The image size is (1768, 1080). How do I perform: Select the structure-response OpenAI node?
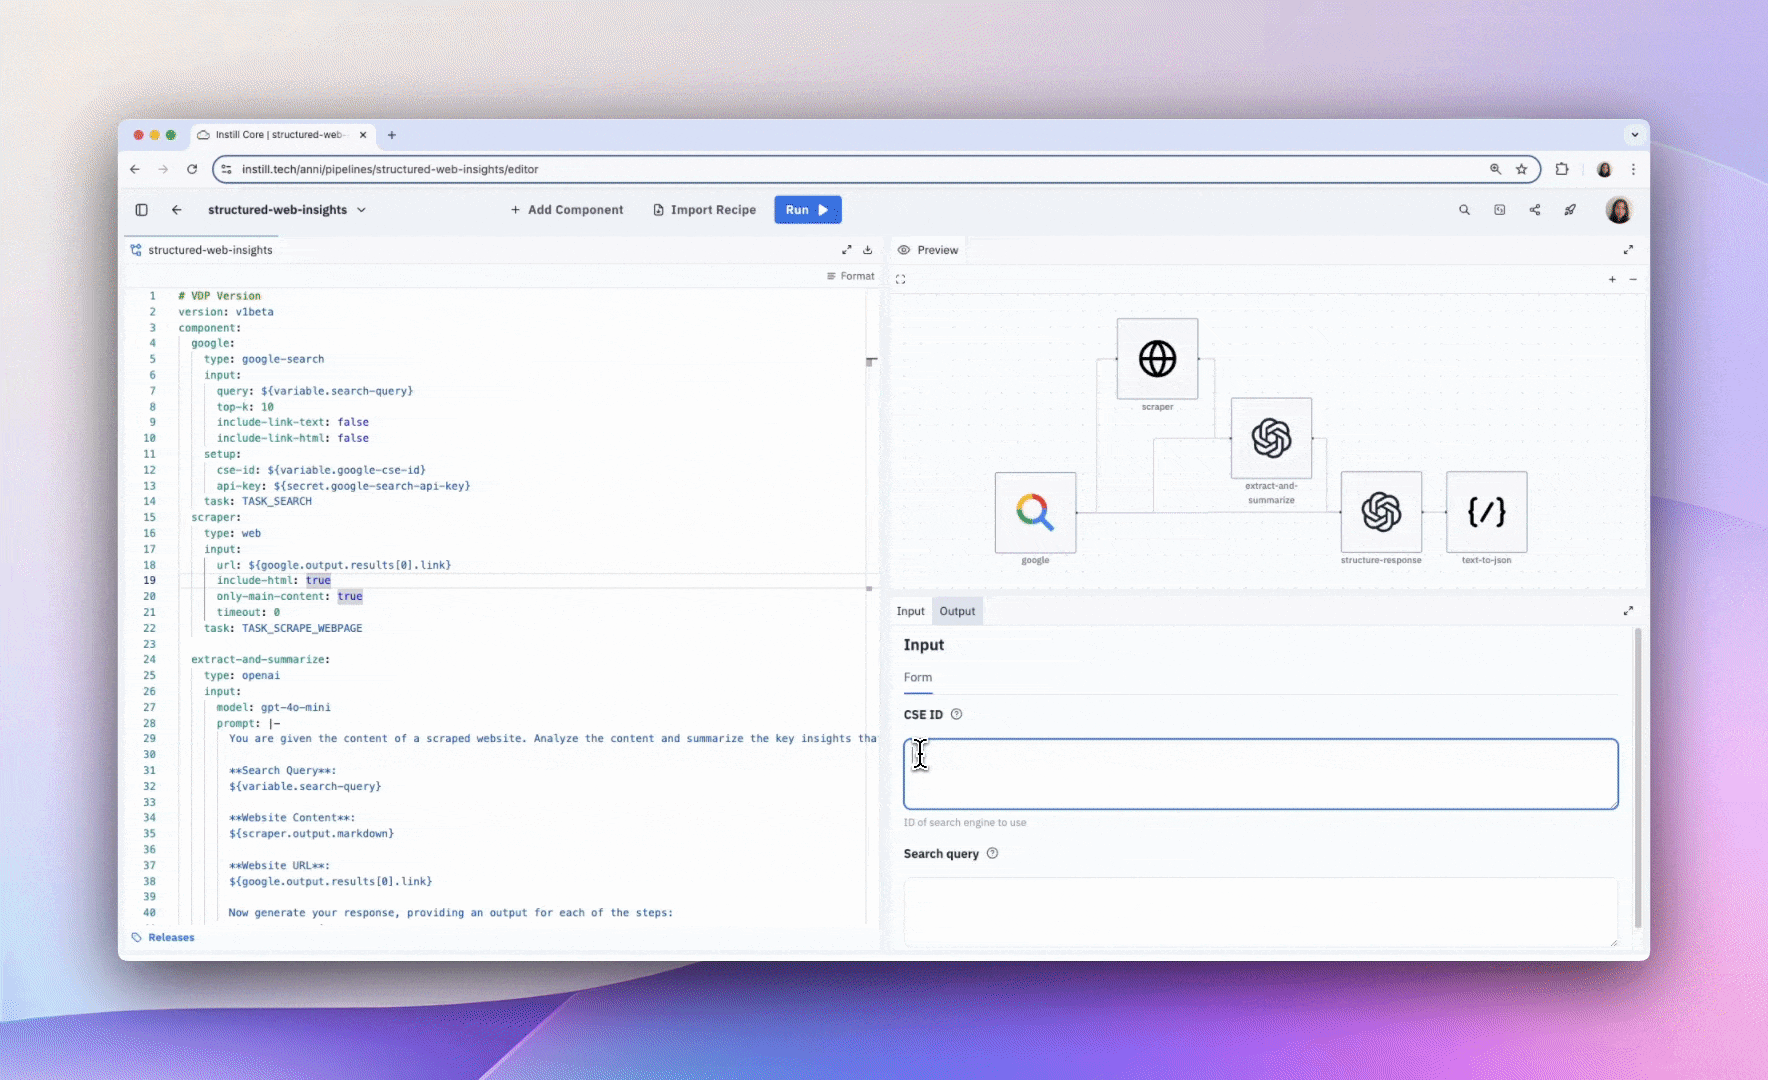(1381, 512)
